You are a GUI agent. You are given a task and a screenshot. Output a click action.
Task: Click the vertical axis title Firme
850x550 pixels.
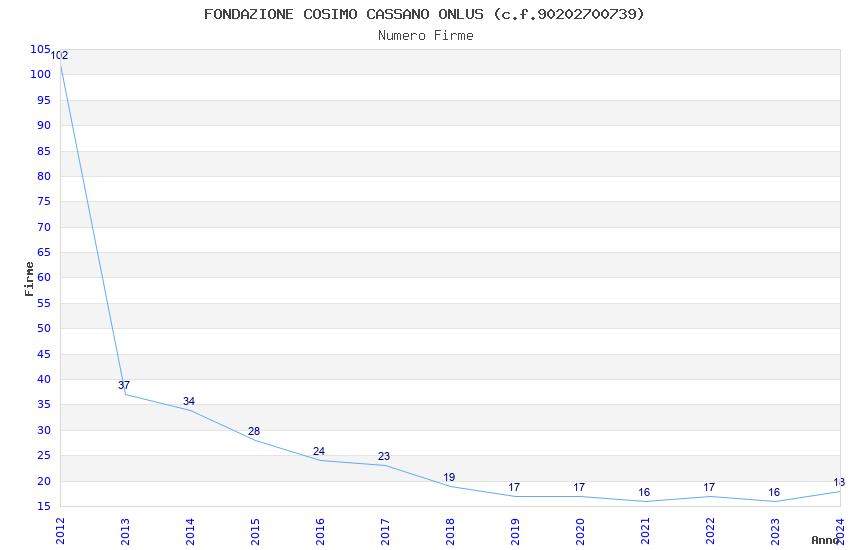(x=29, y=279)
